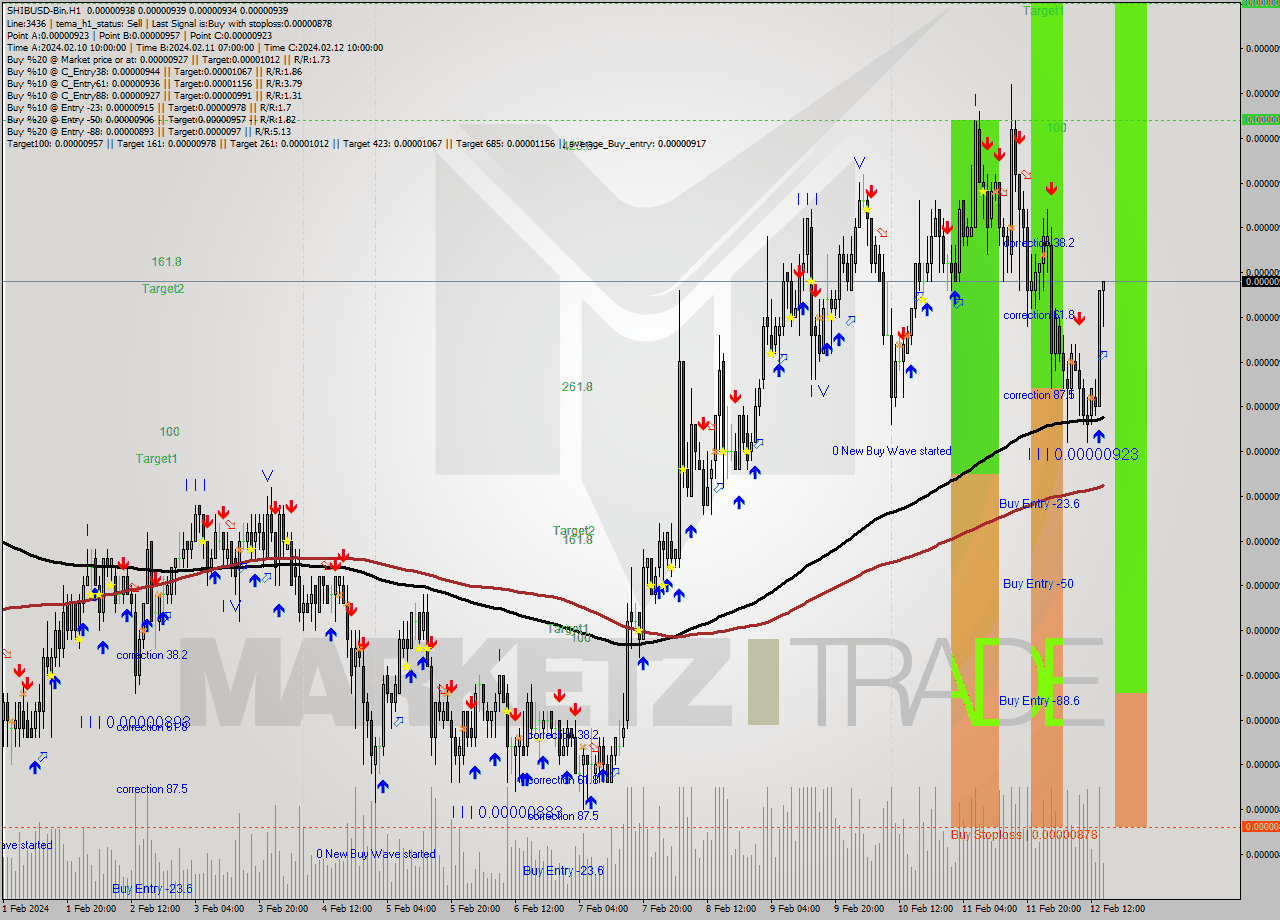
Task: Click the '5 Feb 04:00' time axis label
Action: [411, 908]
